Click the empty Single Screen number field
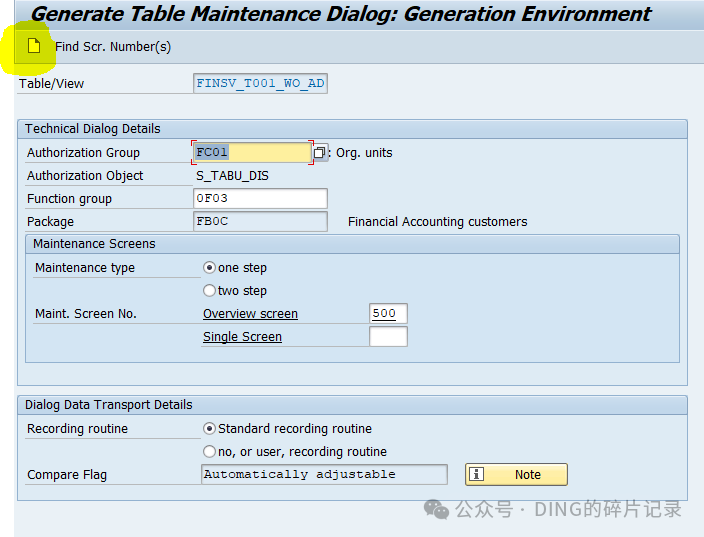 [388, 337]
